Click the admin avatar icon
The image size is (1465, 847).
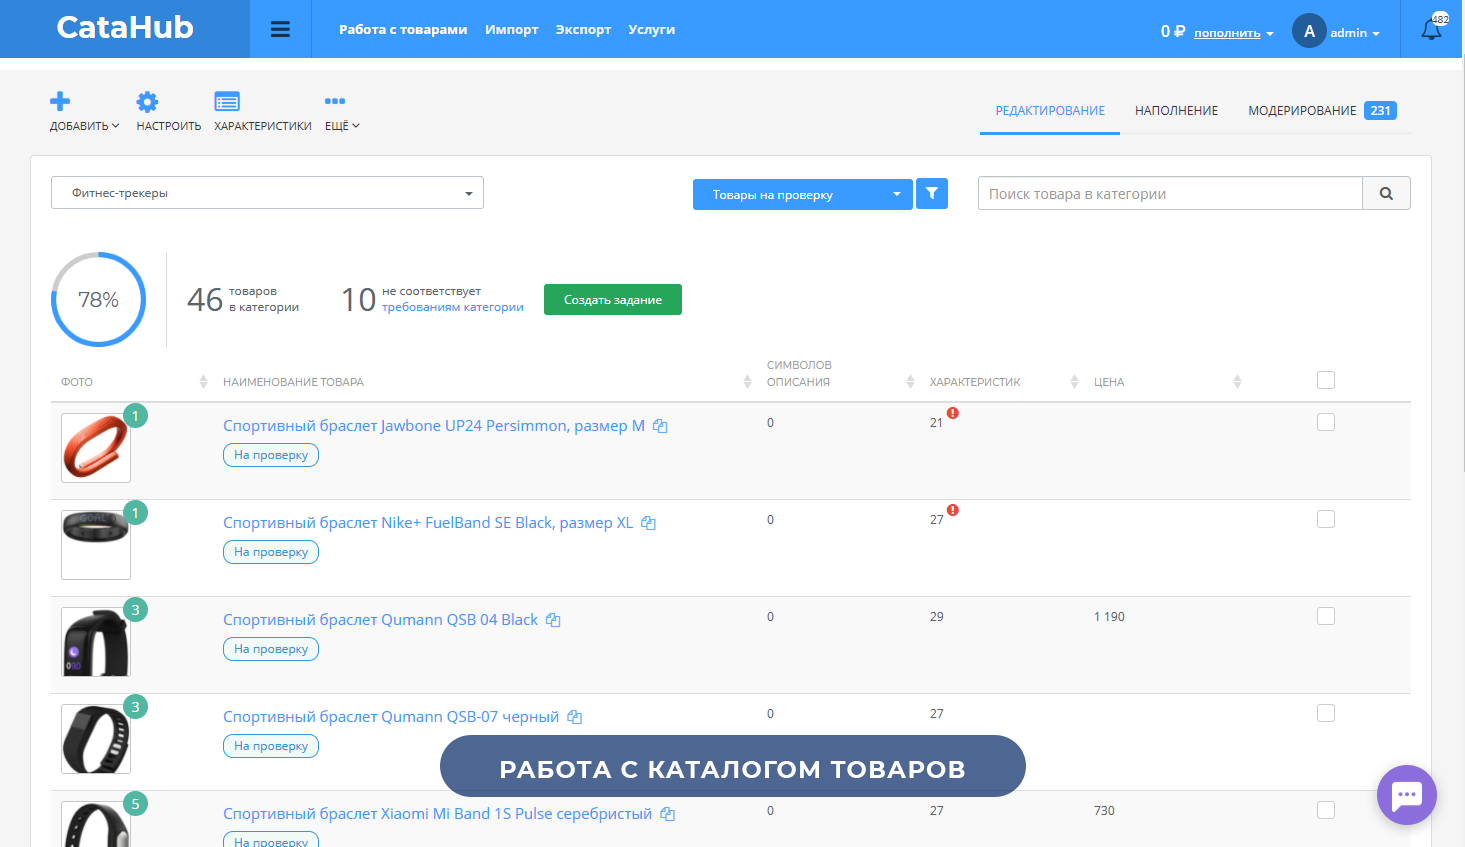click(x=1309, y=31)
